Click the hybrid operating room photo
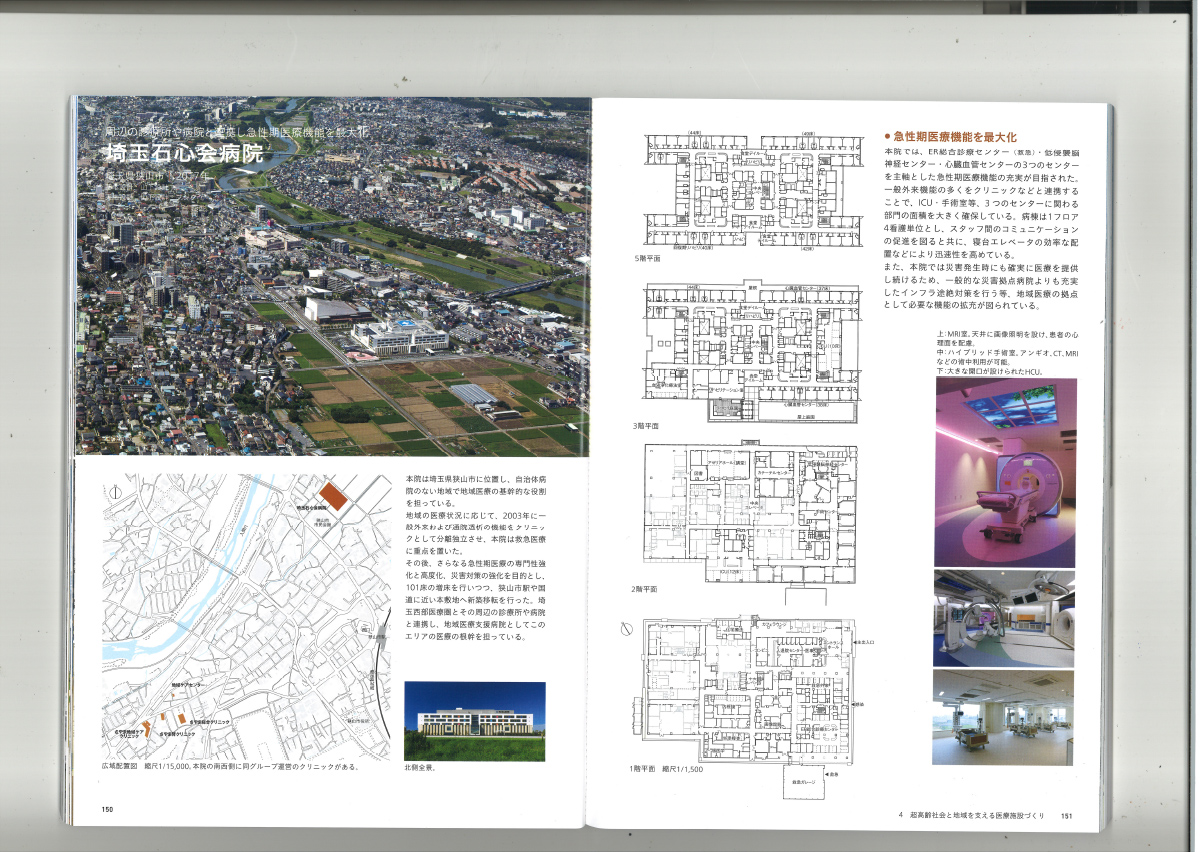The height and width of the screenshot is (852, 1200). (1005, 618)
